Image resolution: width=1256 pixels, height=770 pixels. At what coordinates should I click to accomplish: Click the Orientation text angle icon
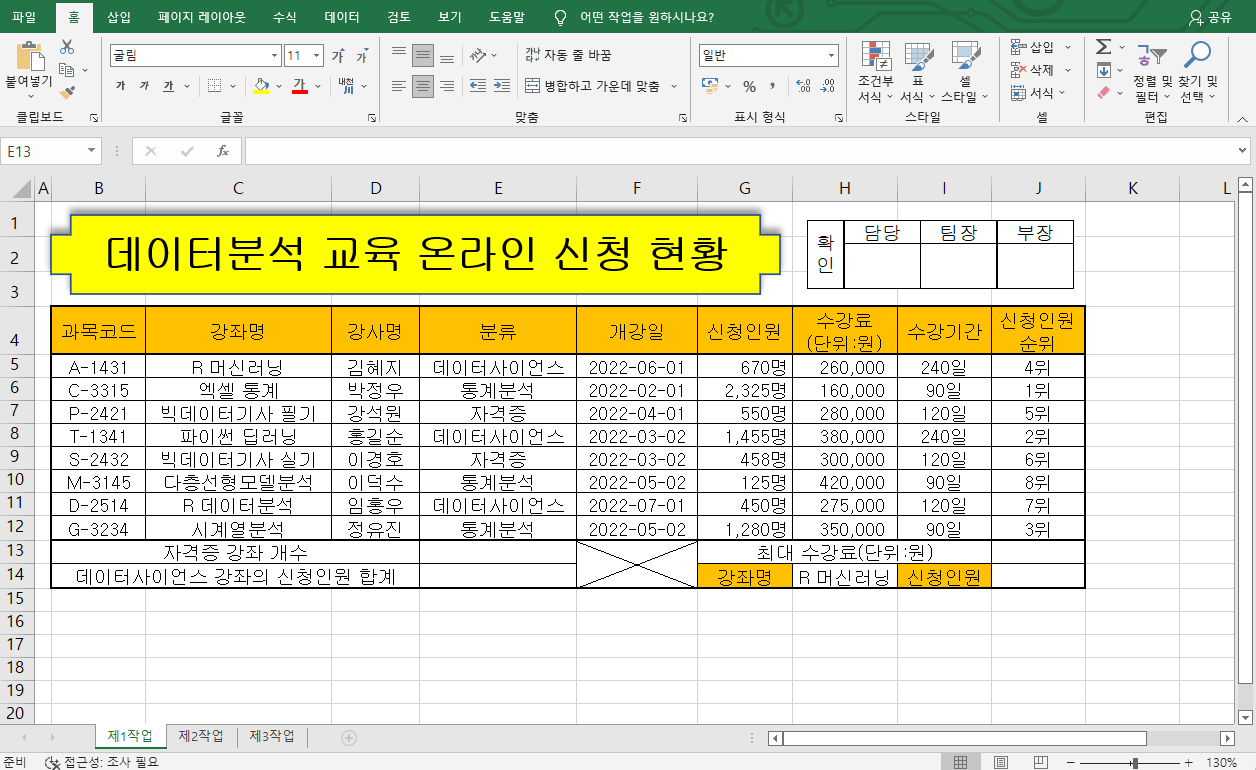click(x=479, y=56)
